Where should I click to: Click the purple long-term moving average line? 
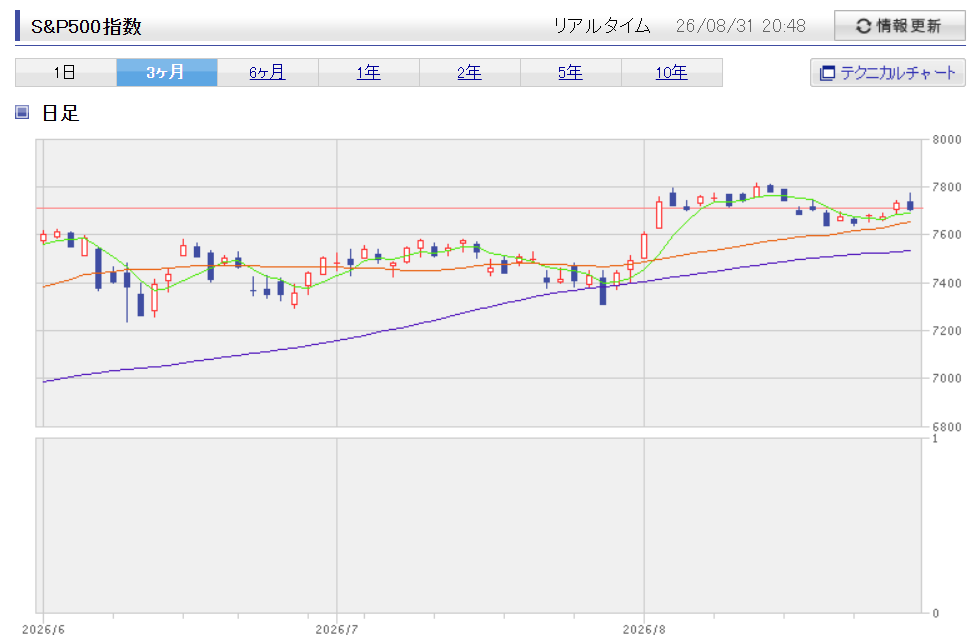pyautogui.click(x=434, y=320)
